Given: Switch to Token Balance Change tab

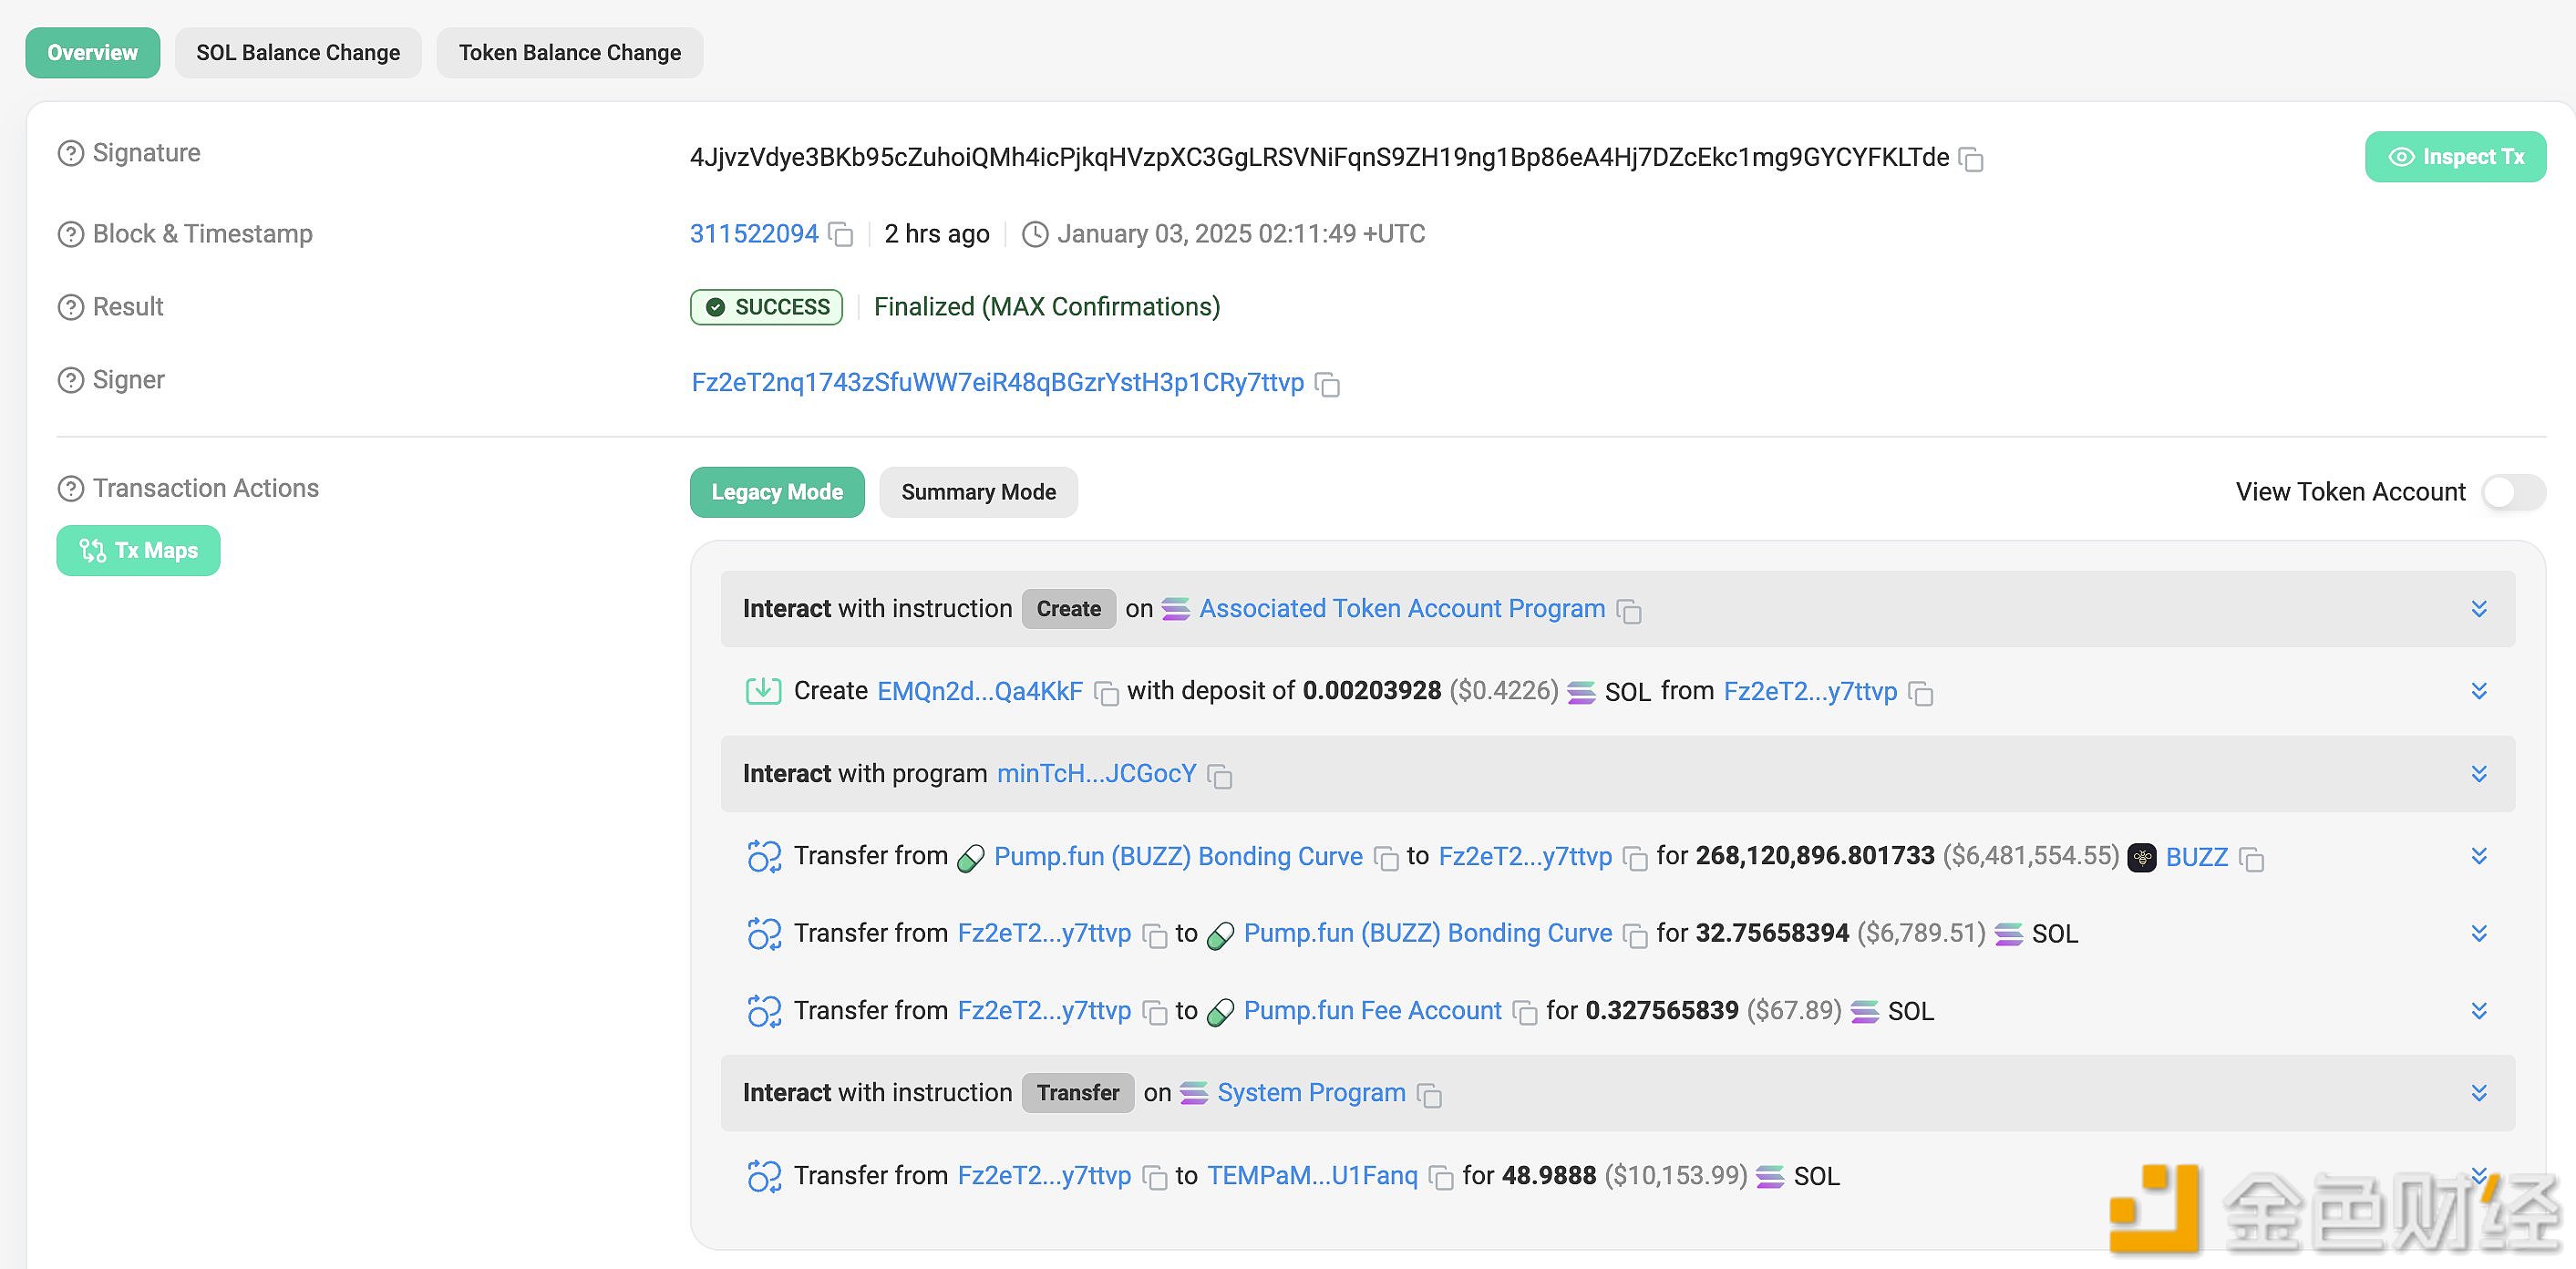Looking at the screenshot, I should (570, 53).
